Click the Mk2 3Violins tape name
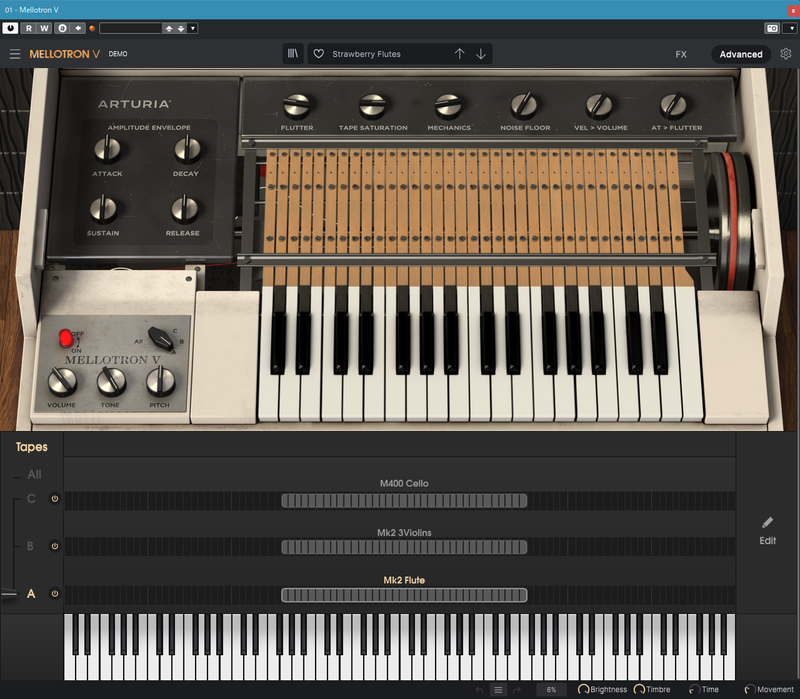 coord(404,532)
